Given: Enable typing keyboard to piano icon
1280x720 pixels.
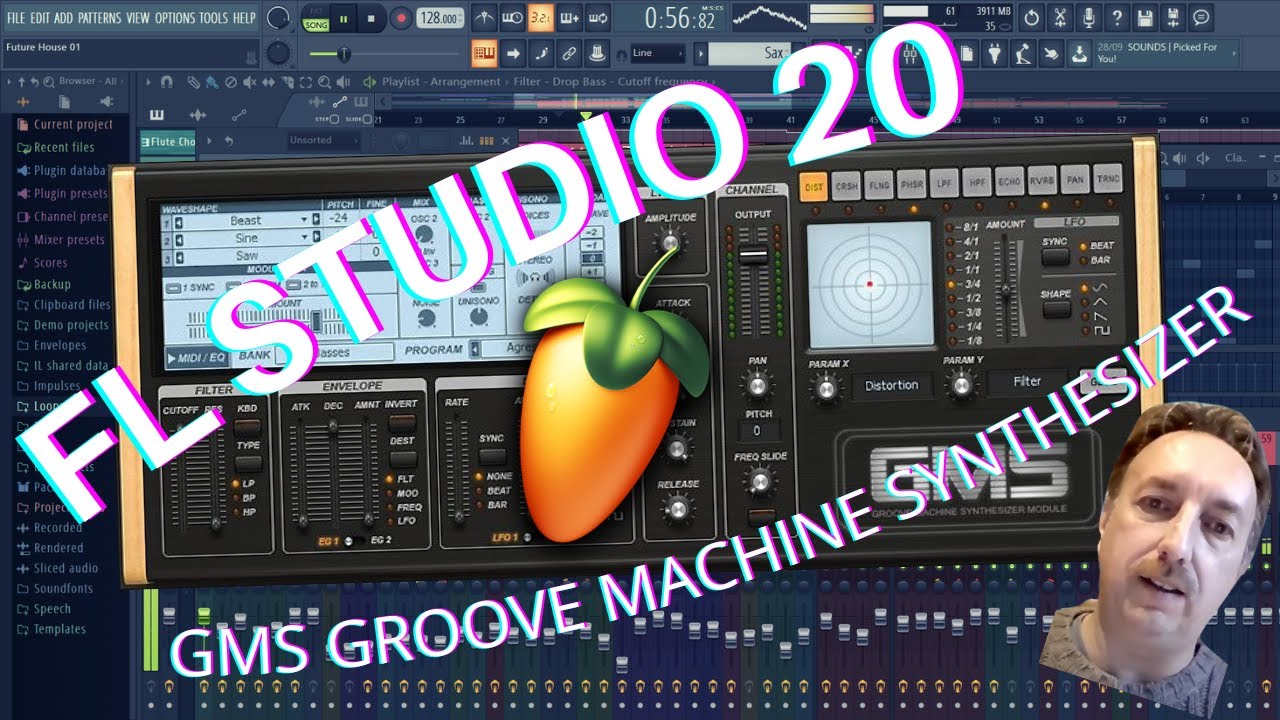Looking at the screenshot, I should [485, 53].
